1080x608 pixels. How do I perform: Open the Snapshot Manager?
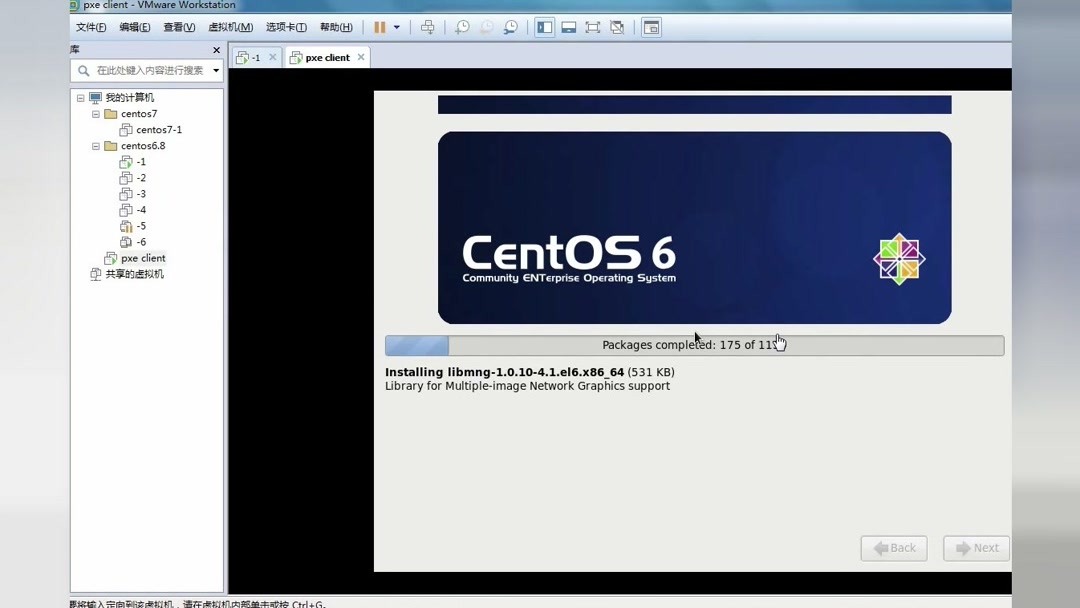click(x=511, y=27)
